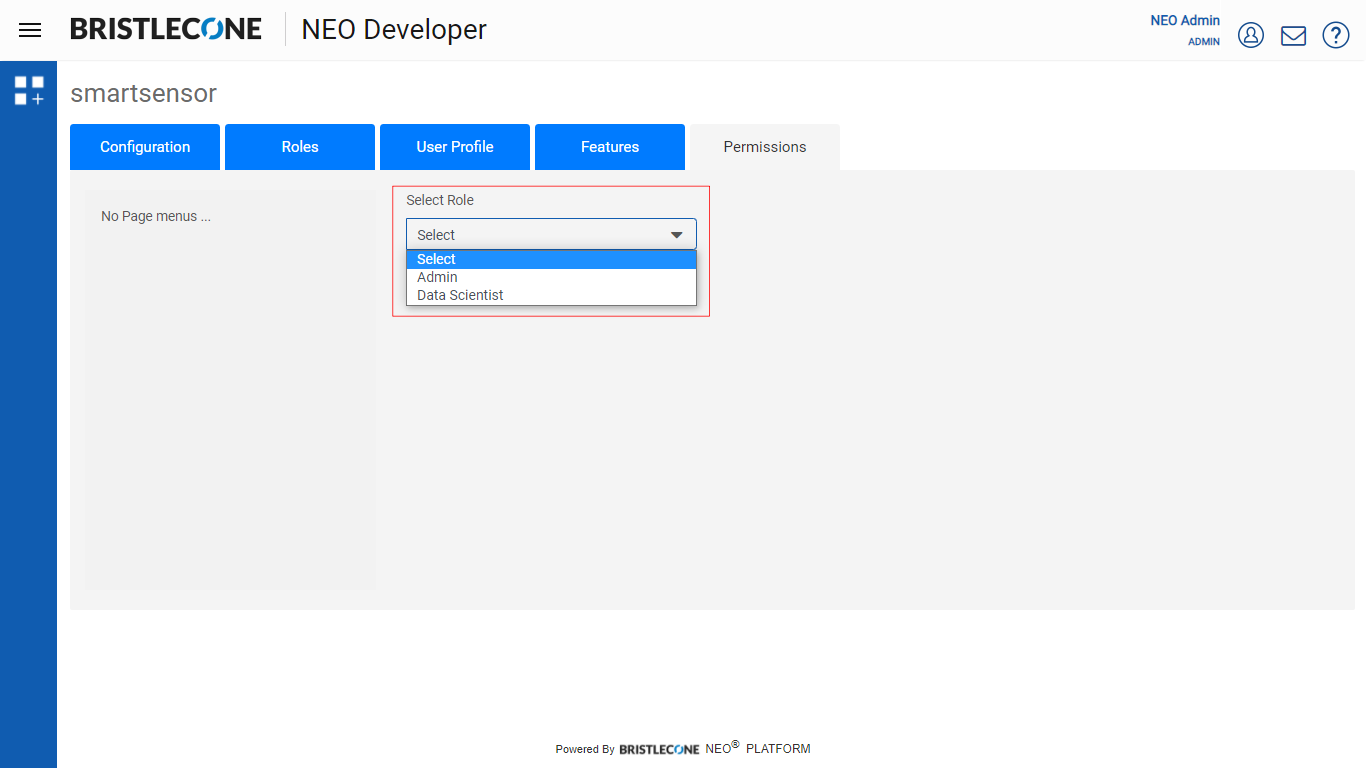Collapse the Select Role dropdown box

tap(551, 234)
